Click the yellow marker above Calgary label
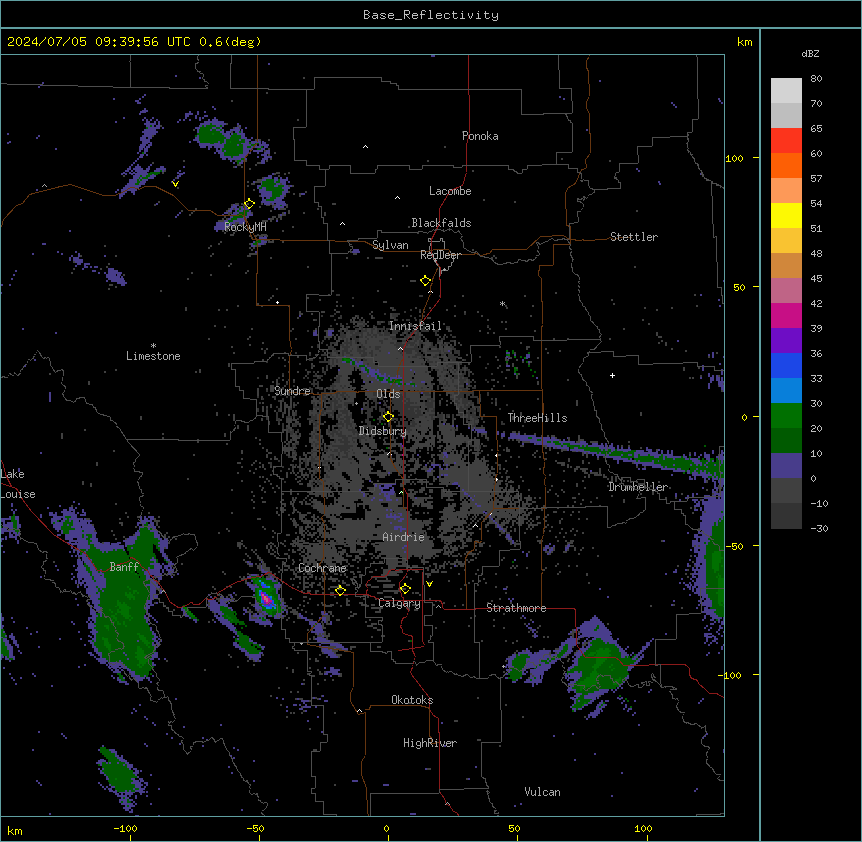 pyautogui.click(x=405, y=589)
